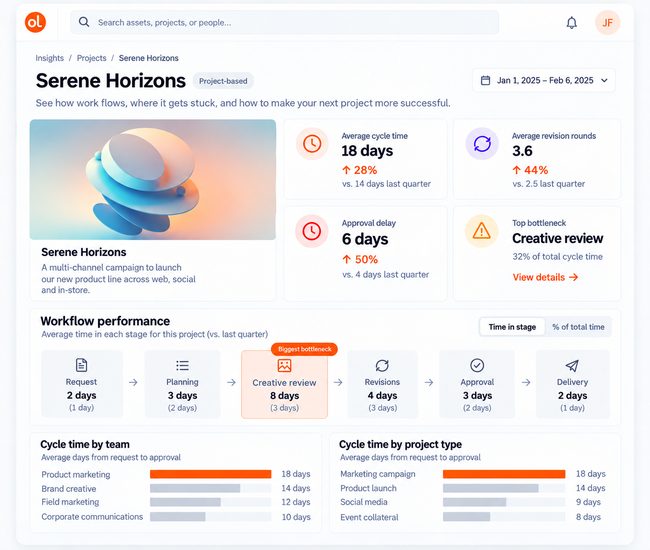Open View details for Creative review

(545, 277)
